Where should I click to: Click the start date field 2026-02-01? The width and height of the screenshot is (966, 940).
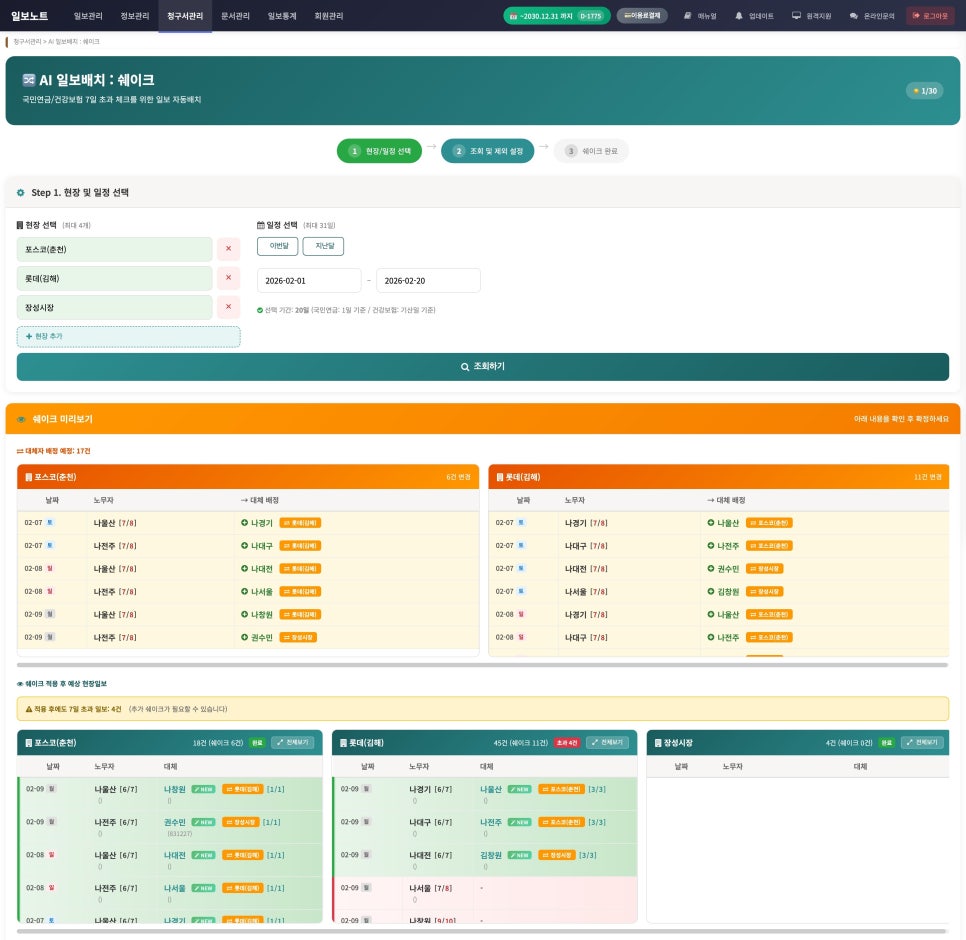[309, 281]
